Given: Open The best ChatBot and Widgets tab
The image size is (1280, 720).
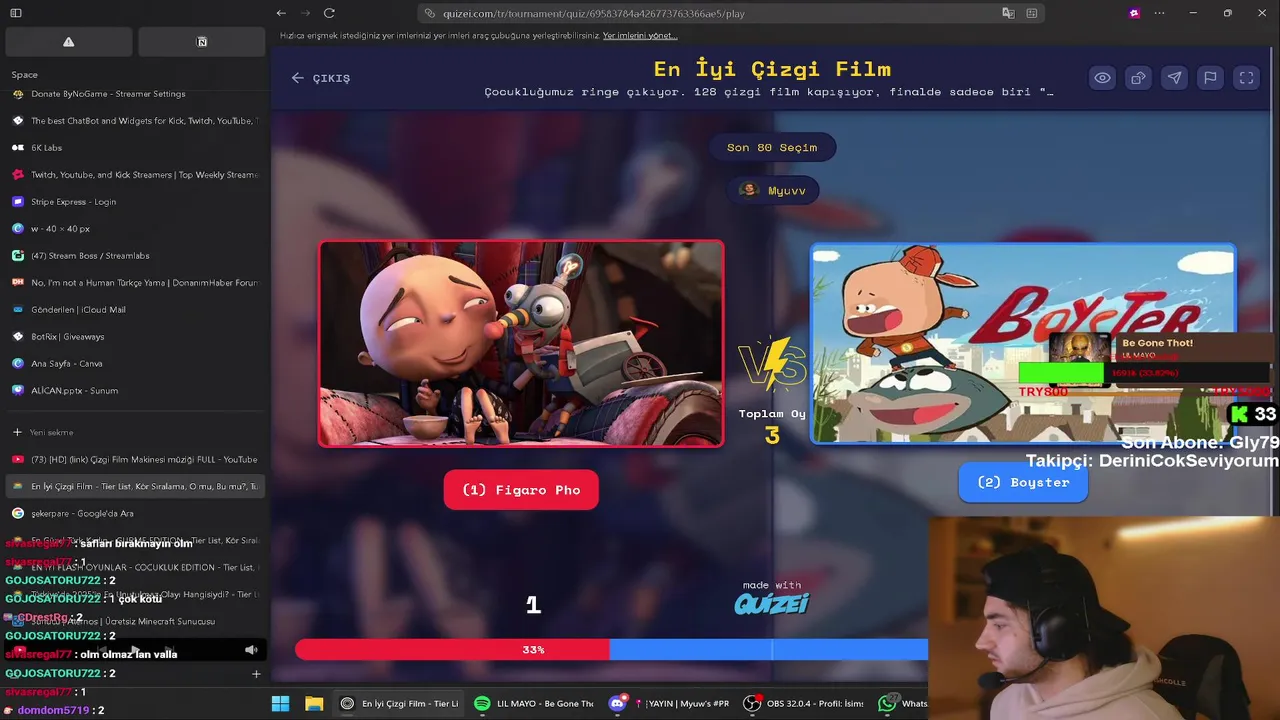Looking at the screenshot, I should [135, 121].
